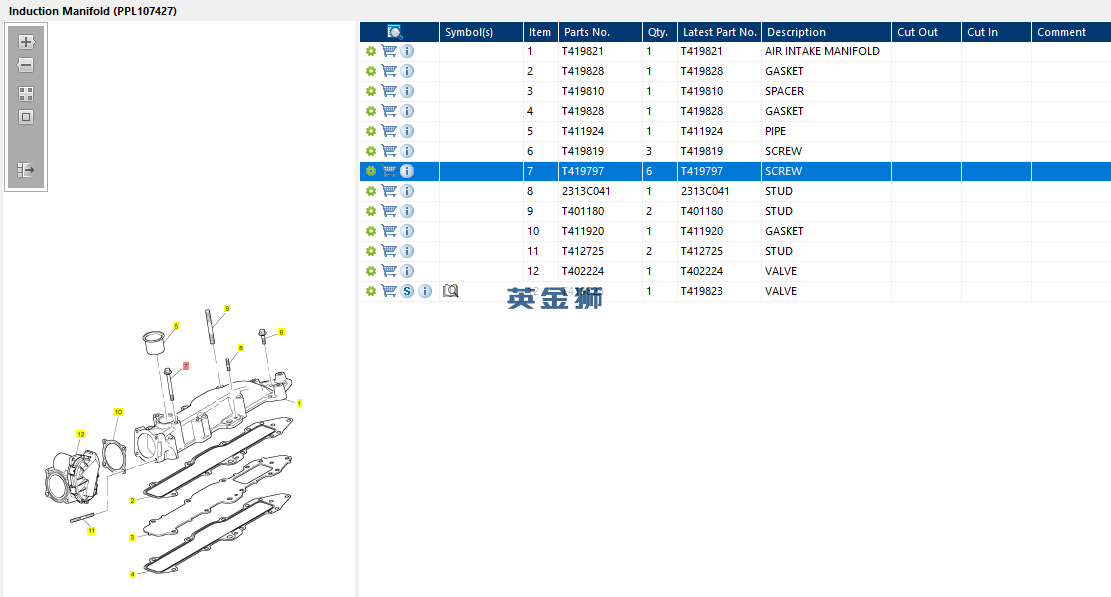Open info for VALVE T402224
Image resolution: width=1111 pixels, height=597 pixels.
pos(407,271)
